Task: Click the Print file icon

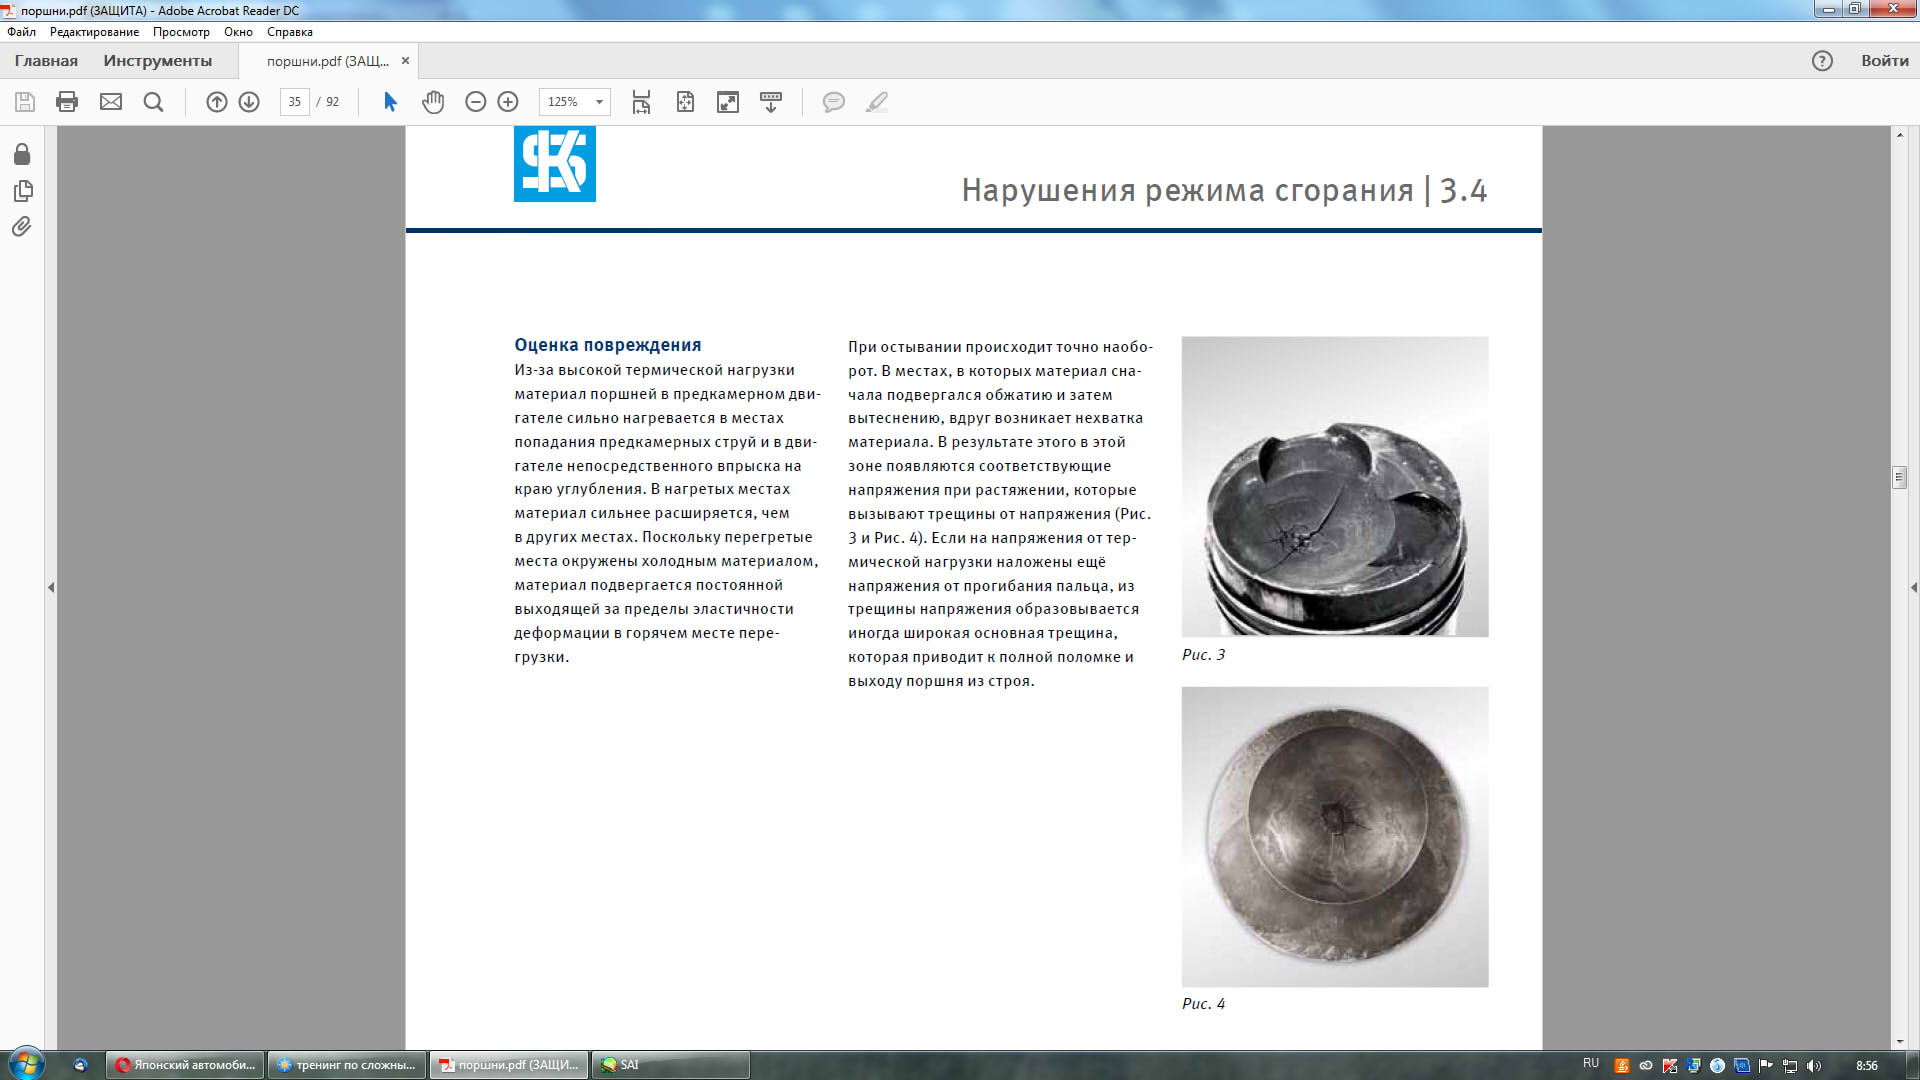Action: [67, 102]
